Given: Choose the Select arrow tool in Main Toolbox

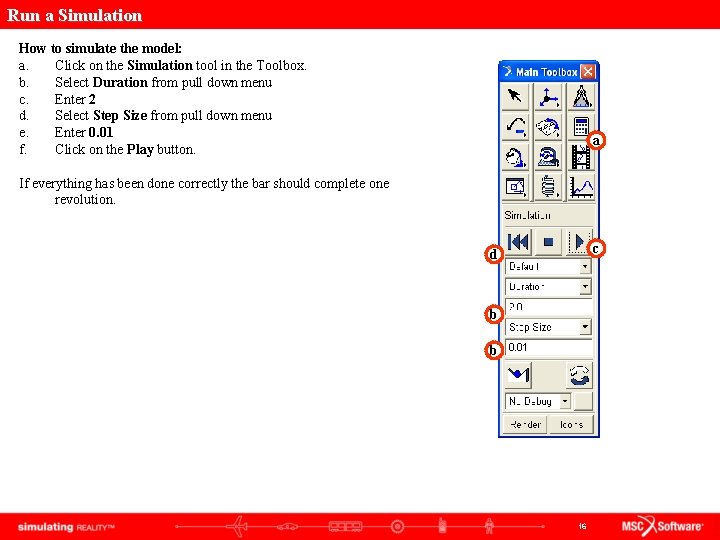Looking at the screenshot, I should pyautogui.click(x=515, y=96).
